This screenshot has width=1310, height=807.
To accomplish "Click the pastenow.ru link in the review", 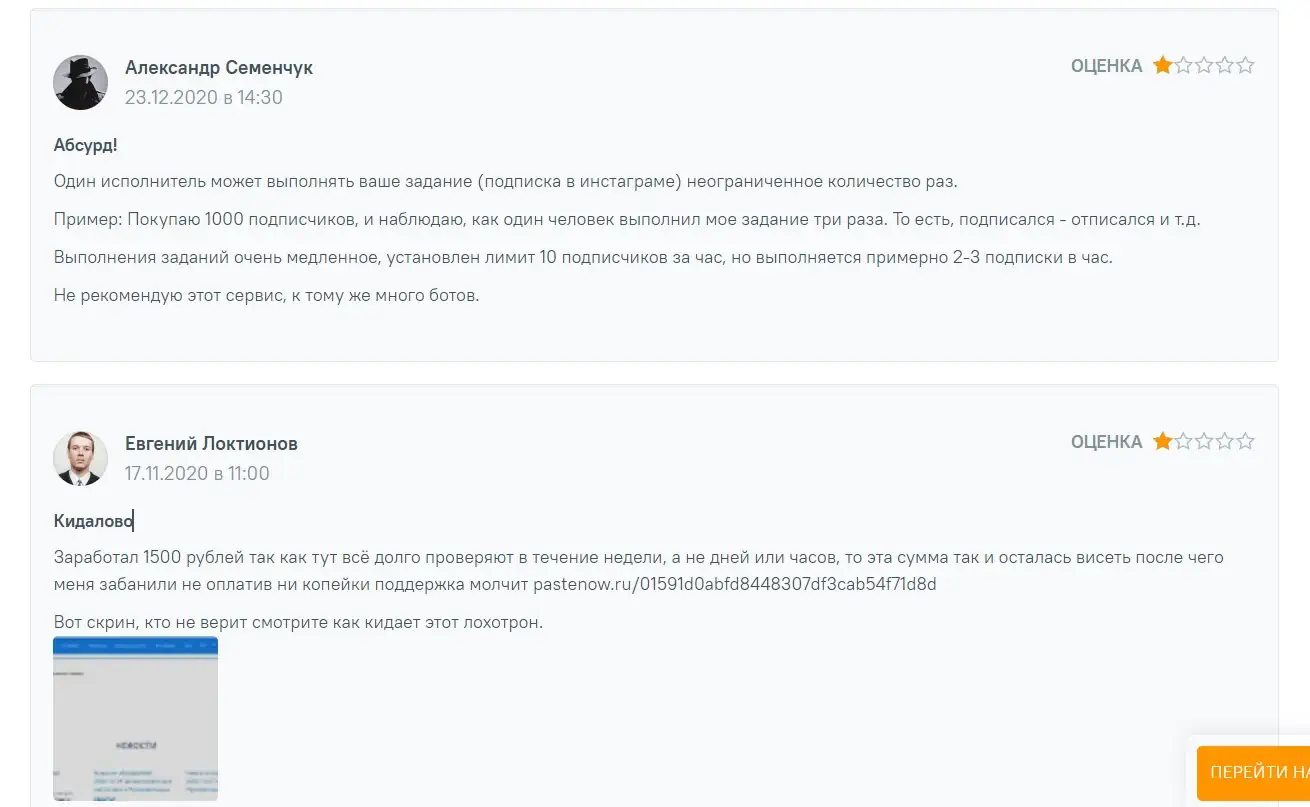I will click(735, 584).
